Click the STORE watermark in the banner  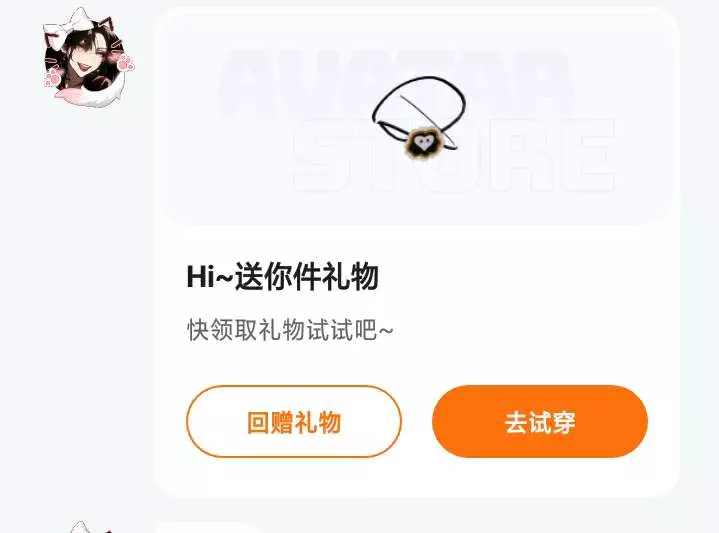point(454,155)
